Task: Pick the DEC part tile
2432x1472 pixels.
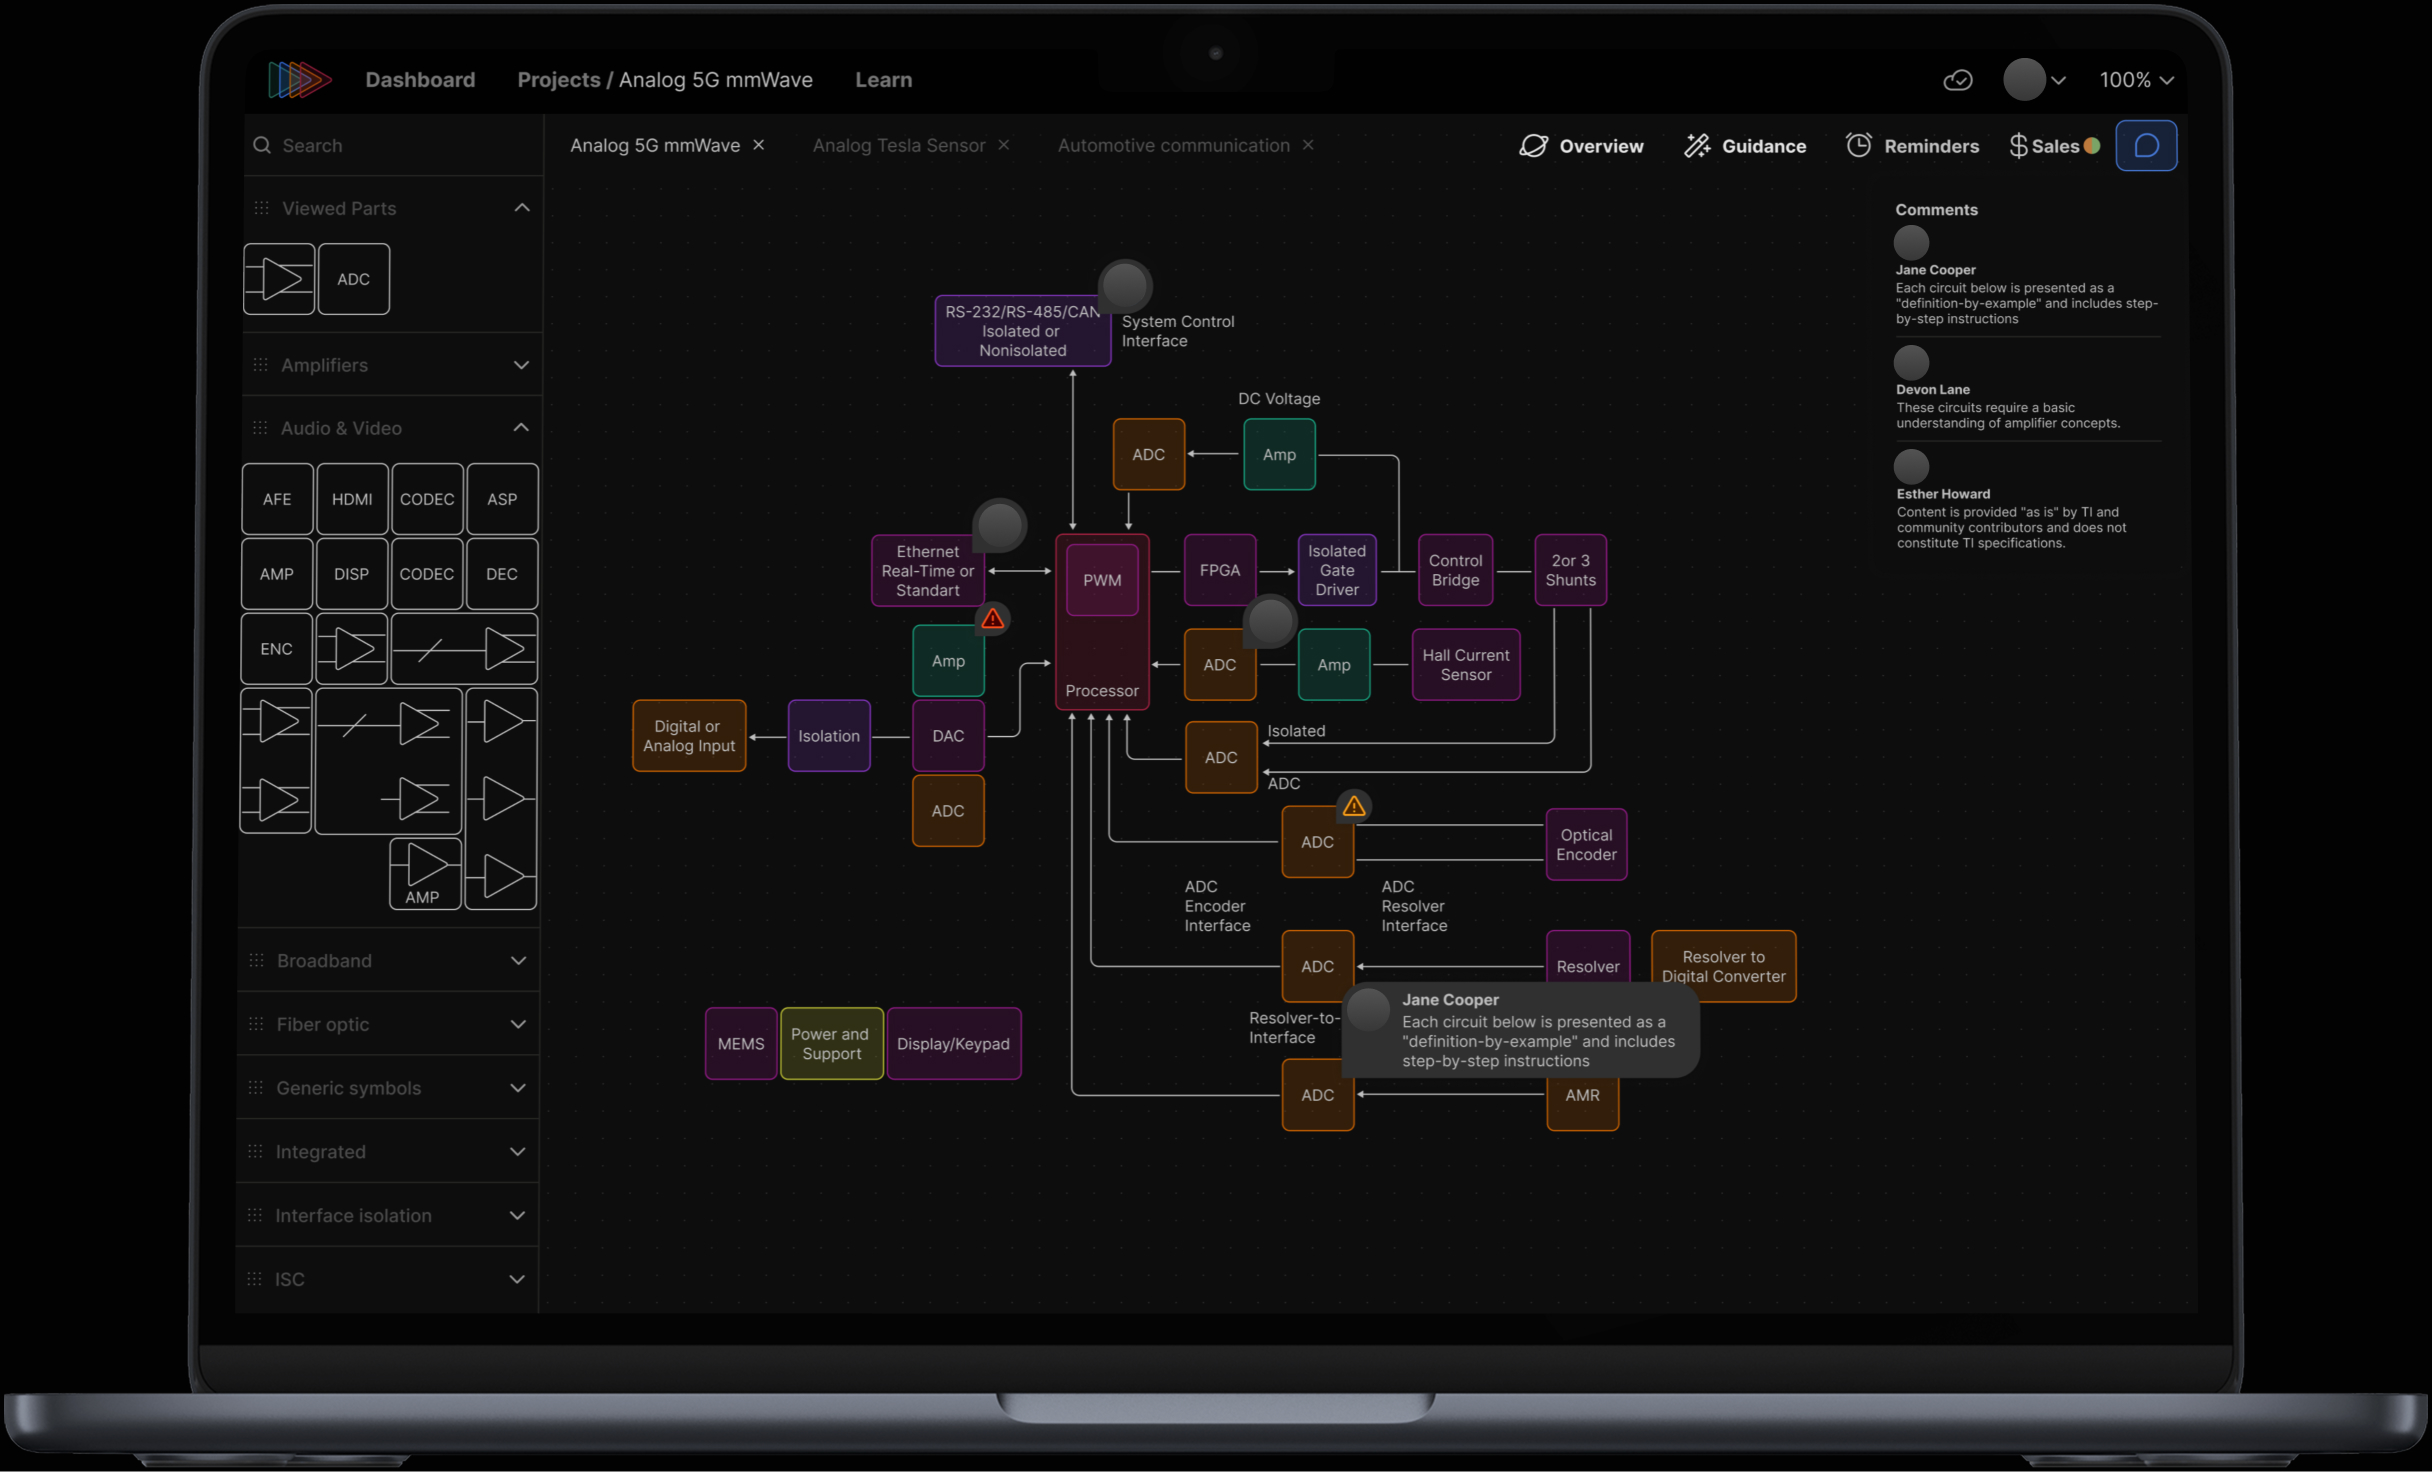Action: point(502,574)
